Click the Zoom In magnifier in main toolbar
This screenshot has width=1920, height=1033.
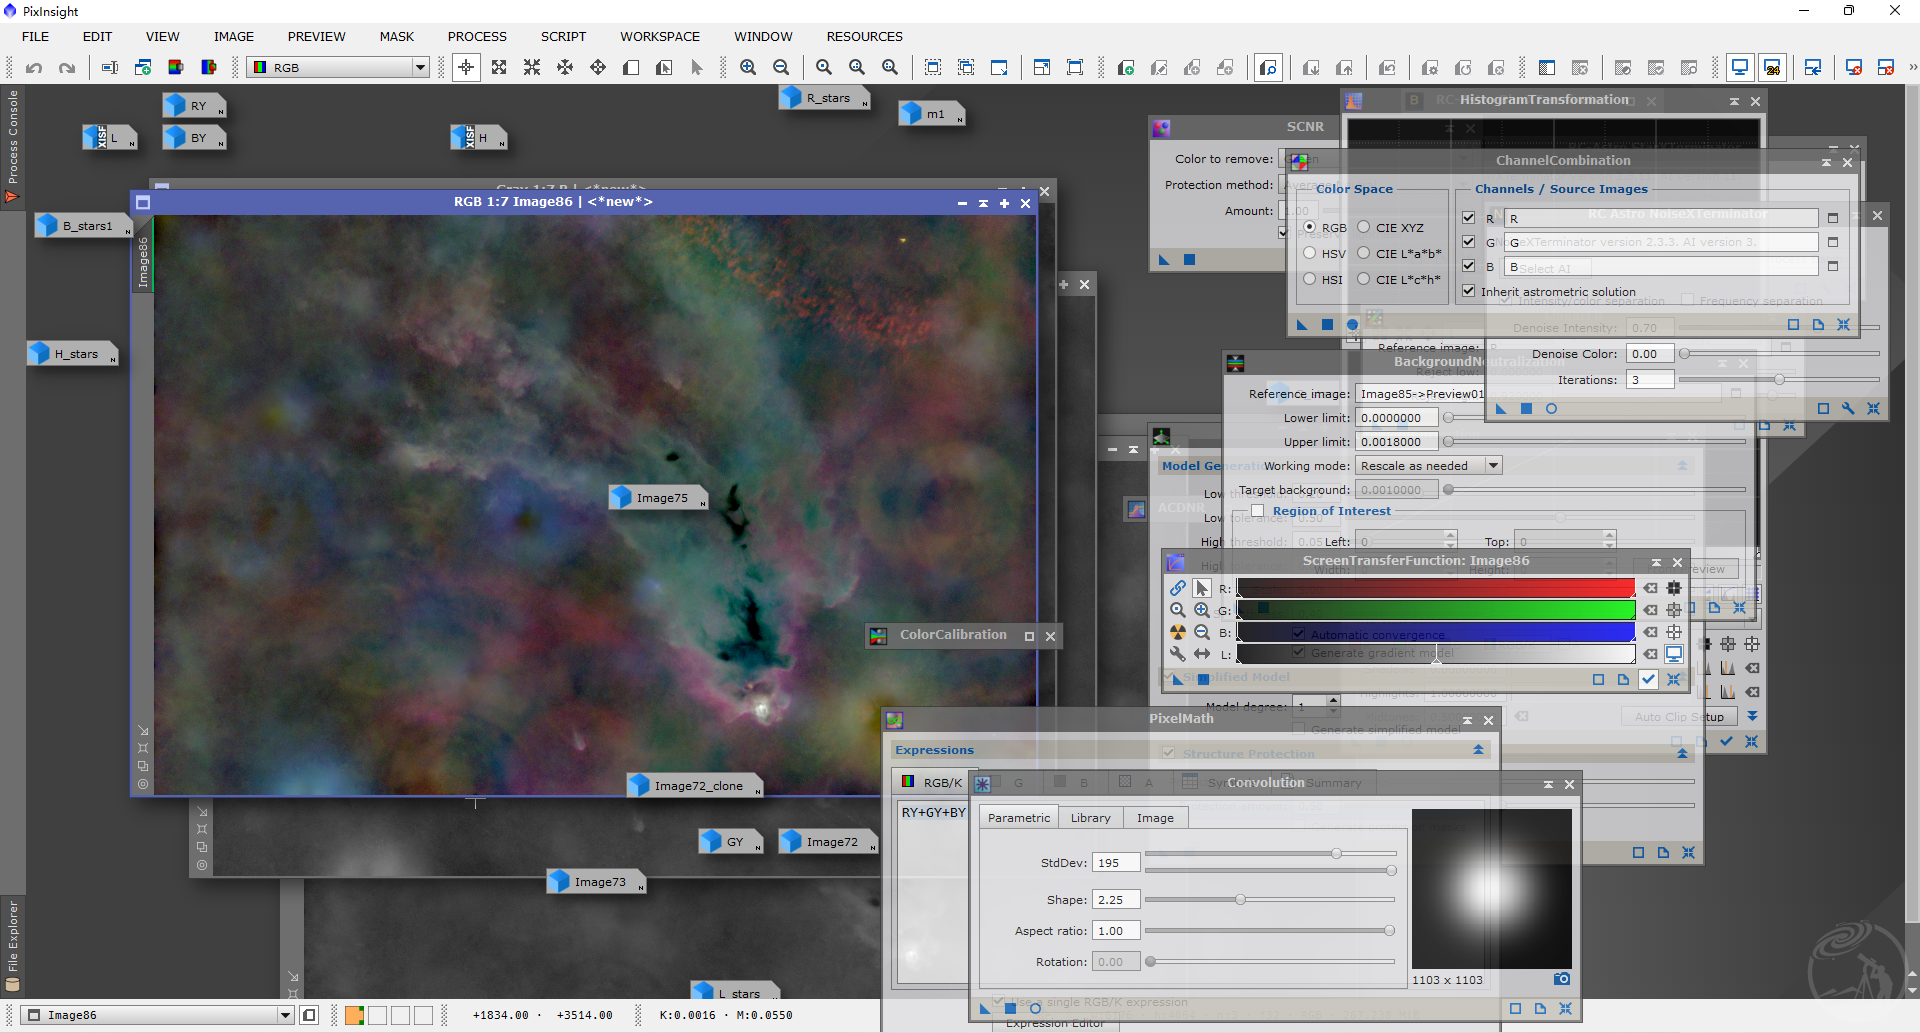tap(748, 68)
